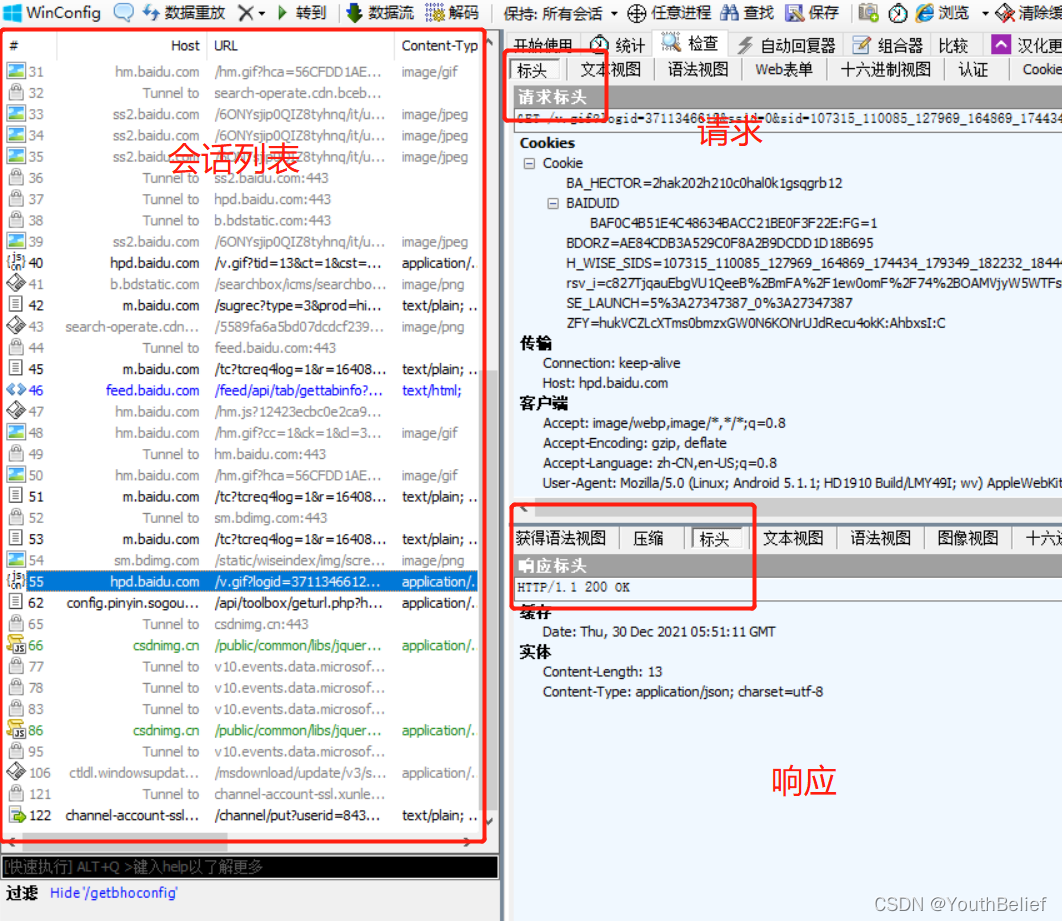The width and height of the screenshot is (1062, 921).
Task: Open the dropdown arrow next to 浏览
Action: pyautogui.click(x=985, y=13)
